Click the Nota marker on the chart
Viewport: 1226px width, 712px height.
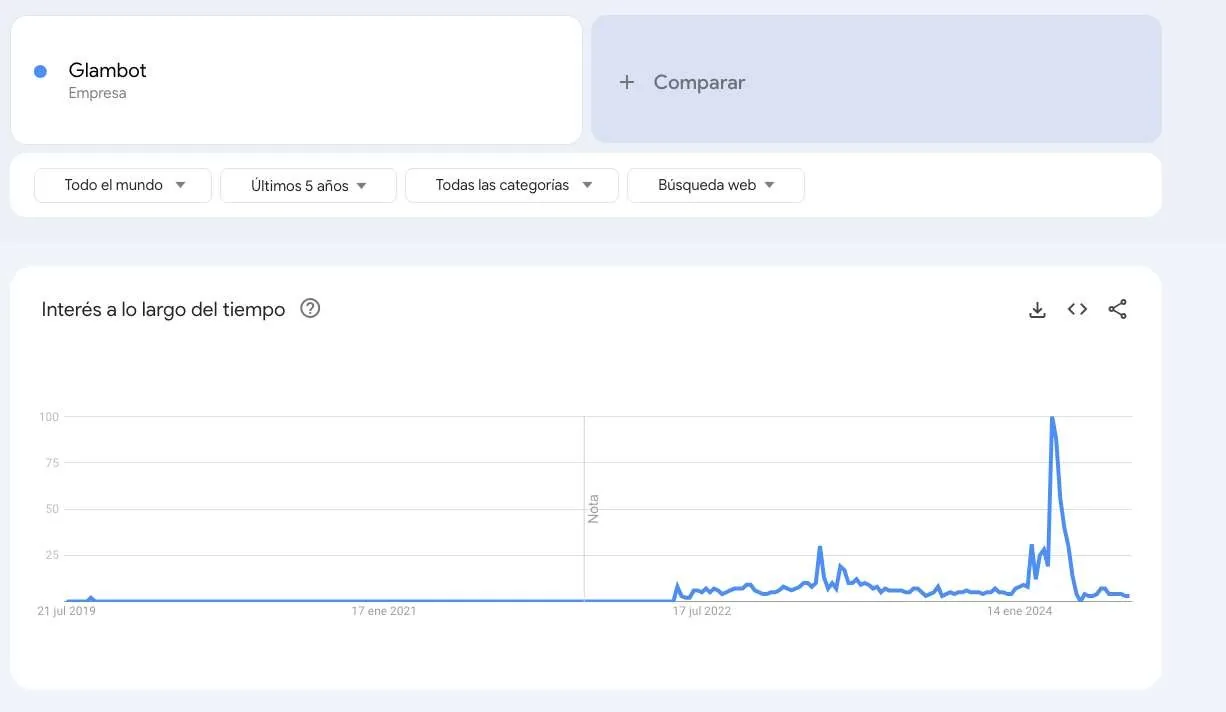[593, 508]
